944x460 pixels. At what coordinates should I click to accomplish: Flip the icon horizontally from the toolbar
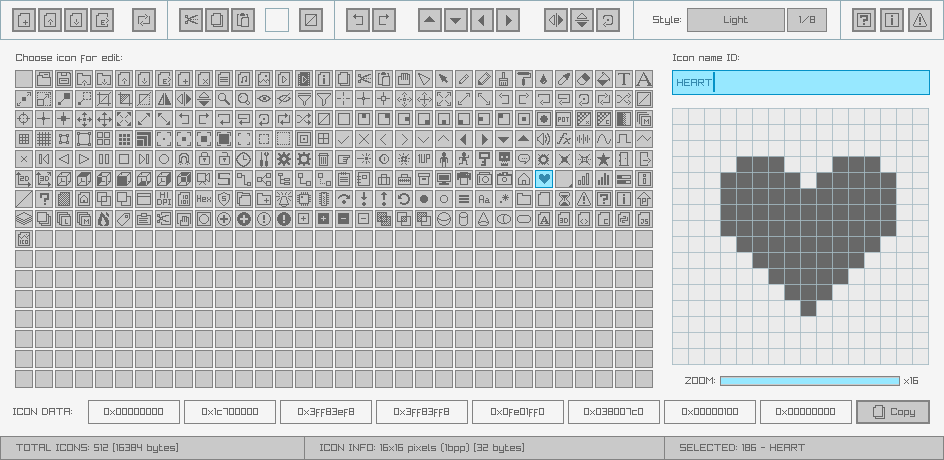click(x=555, y=20)
